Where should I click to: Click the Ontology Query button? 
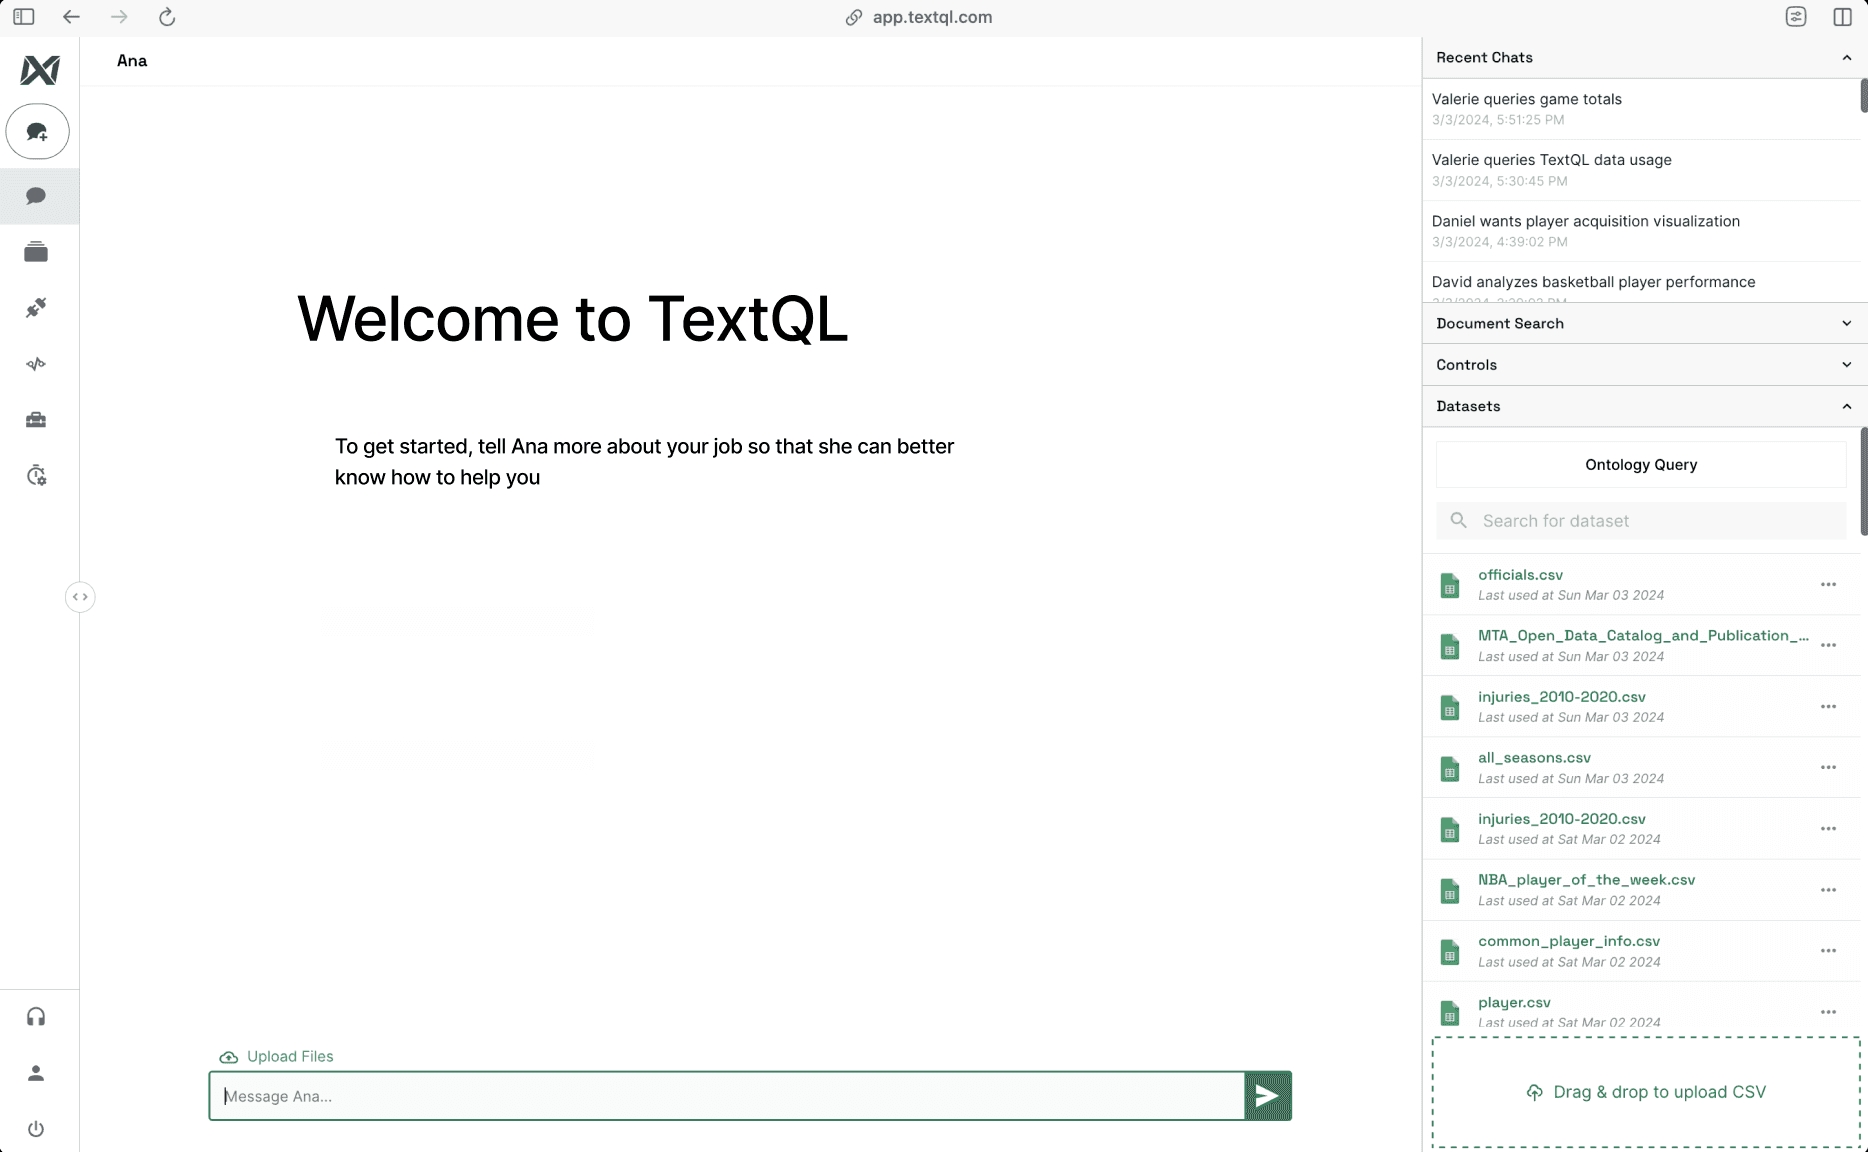coord(1641,465)
